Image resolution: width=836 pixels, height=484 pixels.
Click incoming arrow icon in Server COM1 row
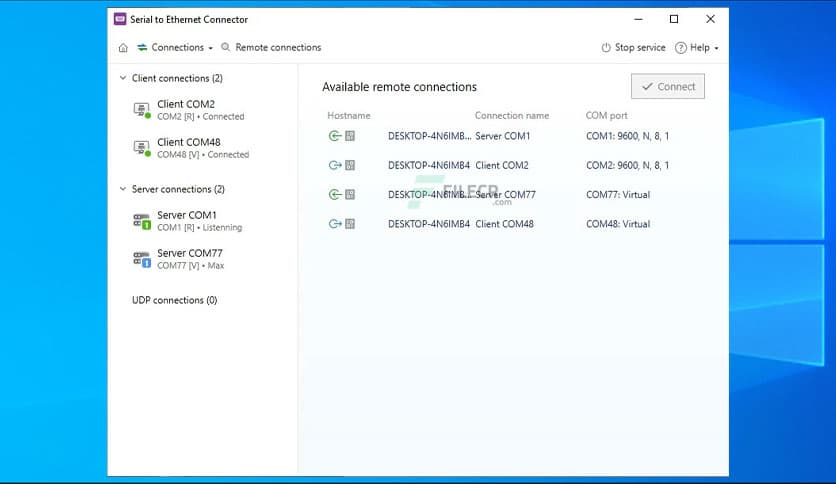pos(335,136)
